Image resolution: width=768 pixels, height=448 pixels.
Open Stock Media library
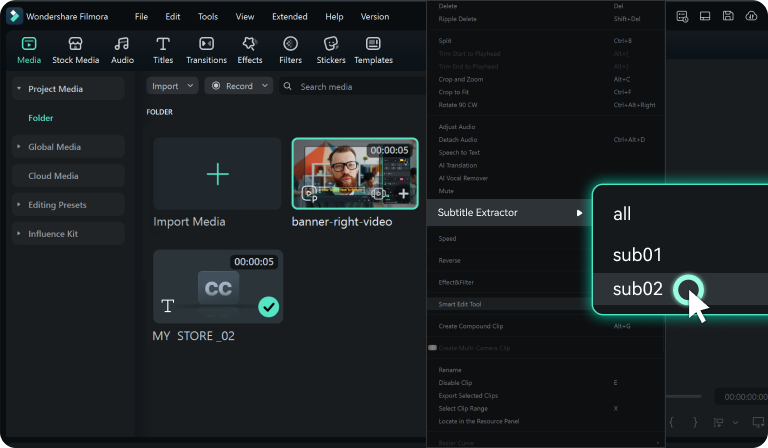point(75,50)
